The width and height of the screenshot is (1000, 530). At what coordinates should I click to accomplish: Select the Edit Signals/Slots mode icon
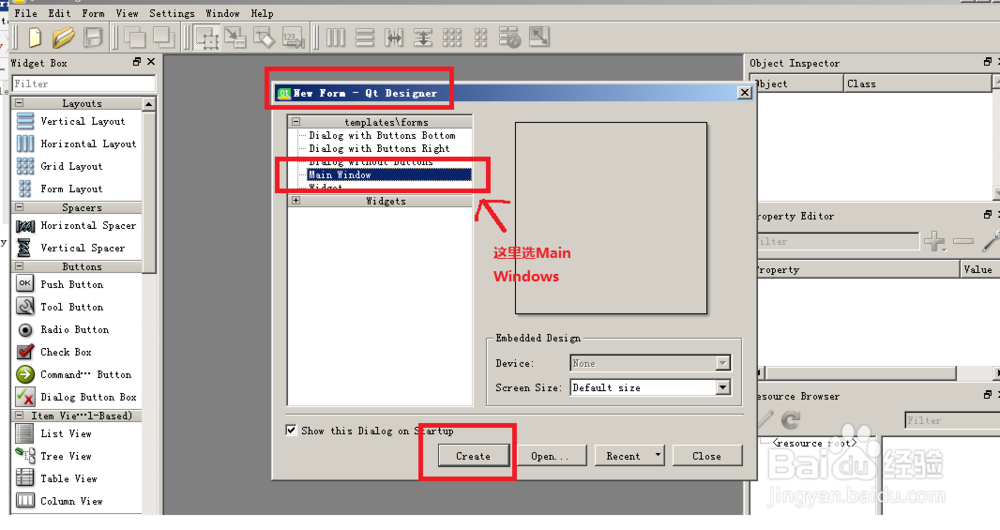click(235, 38)
